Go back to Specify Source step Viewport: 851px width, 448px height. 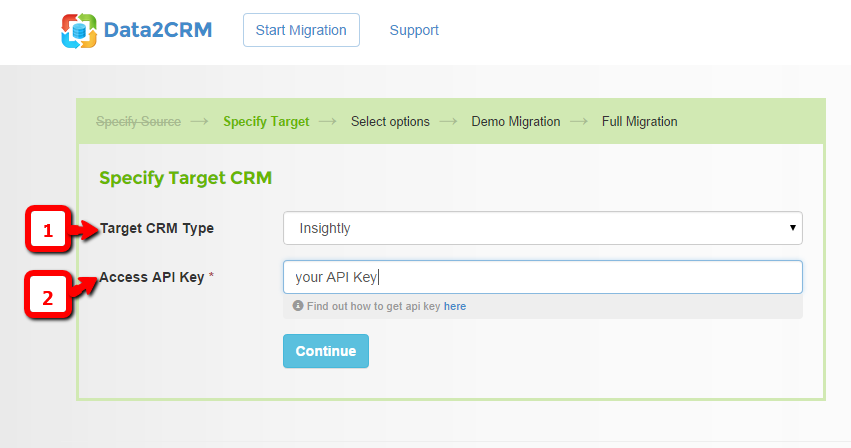pos(138,122)
